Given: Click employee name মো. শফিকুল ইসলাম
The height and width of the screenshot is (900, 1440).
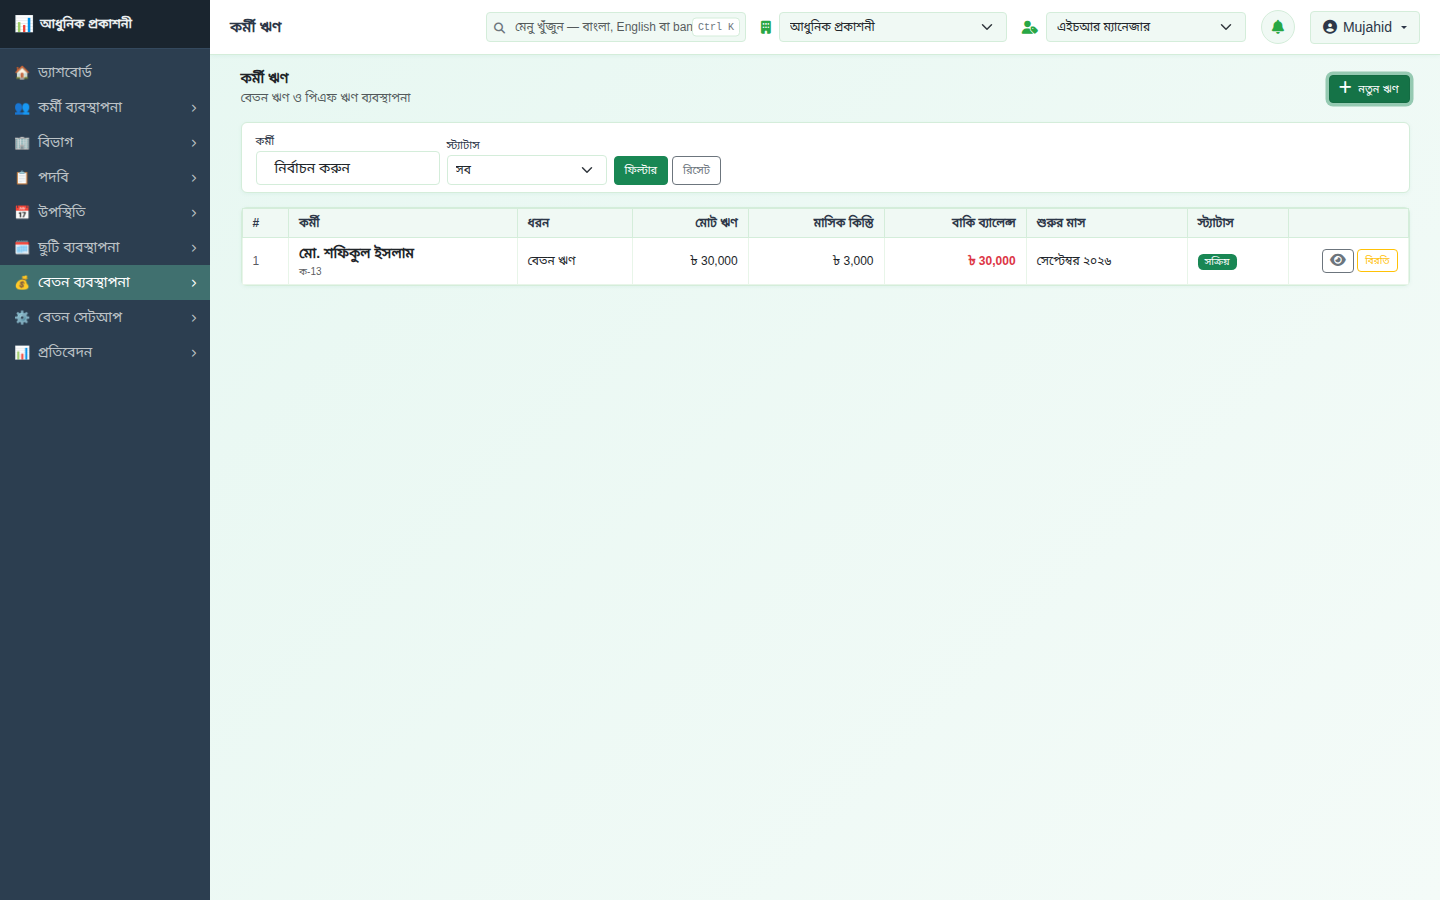Looking at the screenshot, I should click(356, 253).
